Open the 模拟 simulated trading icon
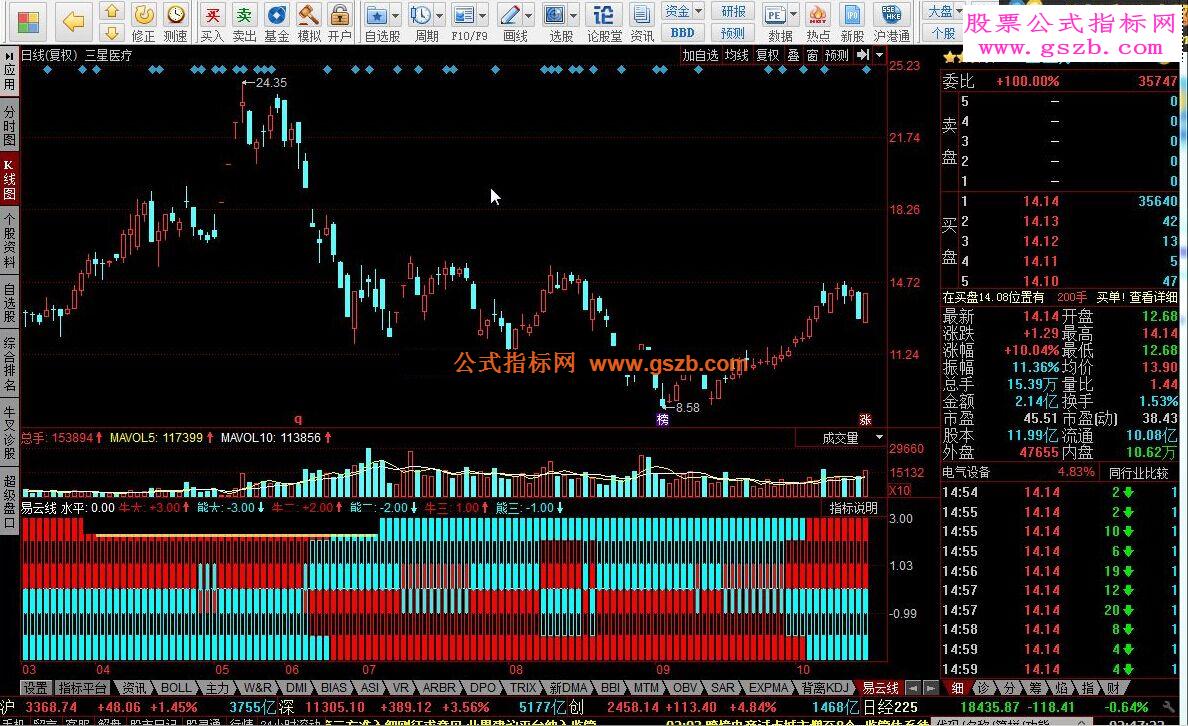The image size is (1188, 726). tap(308, 22)
